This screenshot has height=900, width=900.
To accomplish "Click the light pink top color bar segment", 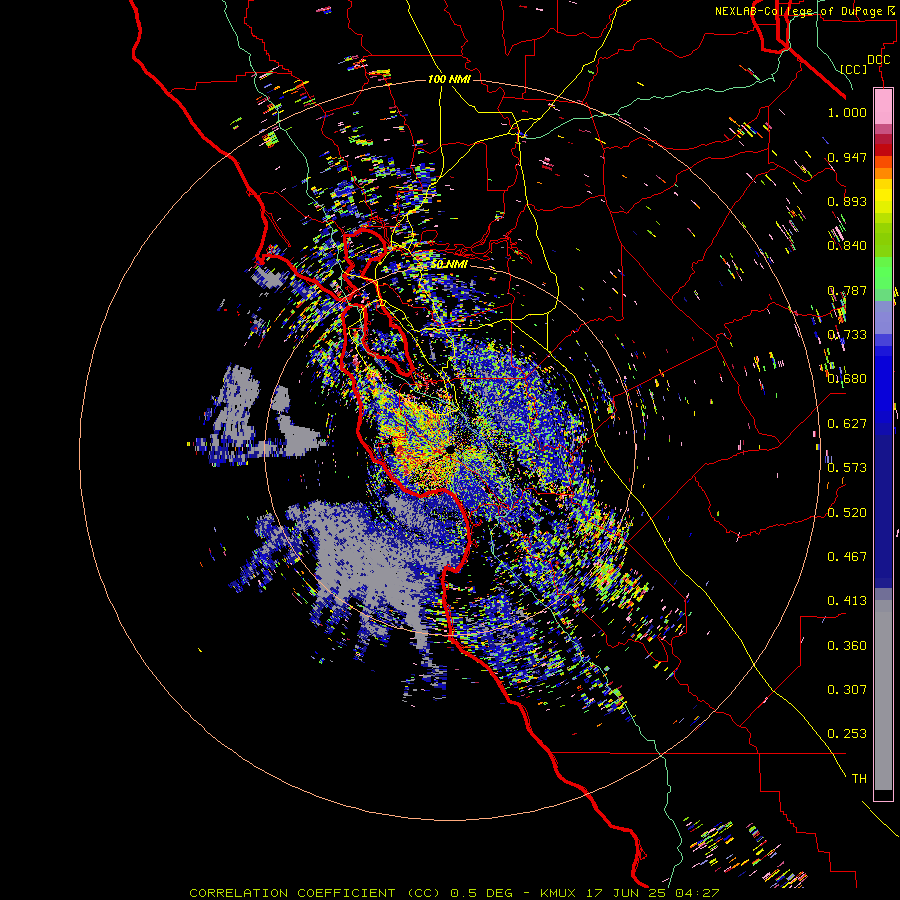I will [883, 106].
